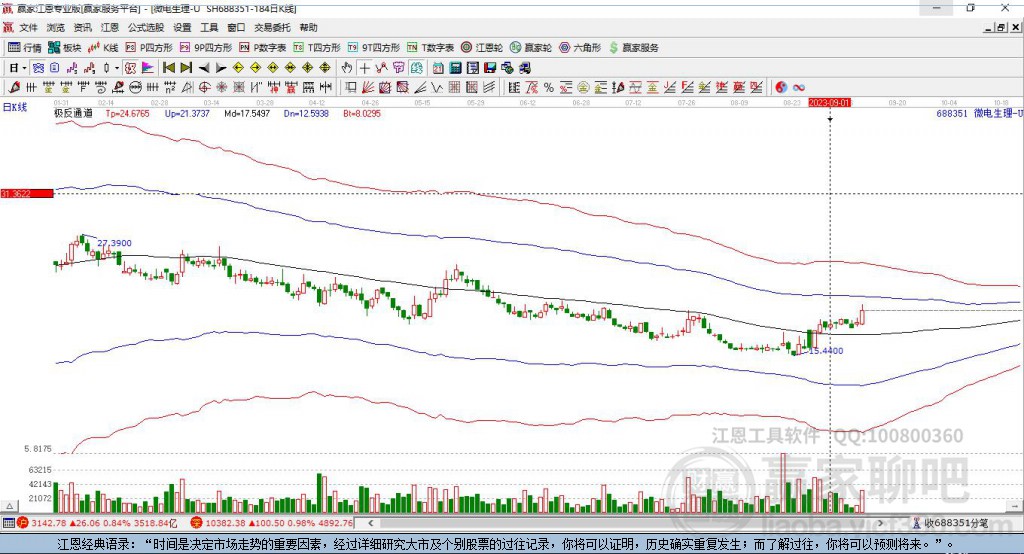This screenshot has width=1024, height=554.
Task: Open the 公式选股 menu
Action: [146, 27]
